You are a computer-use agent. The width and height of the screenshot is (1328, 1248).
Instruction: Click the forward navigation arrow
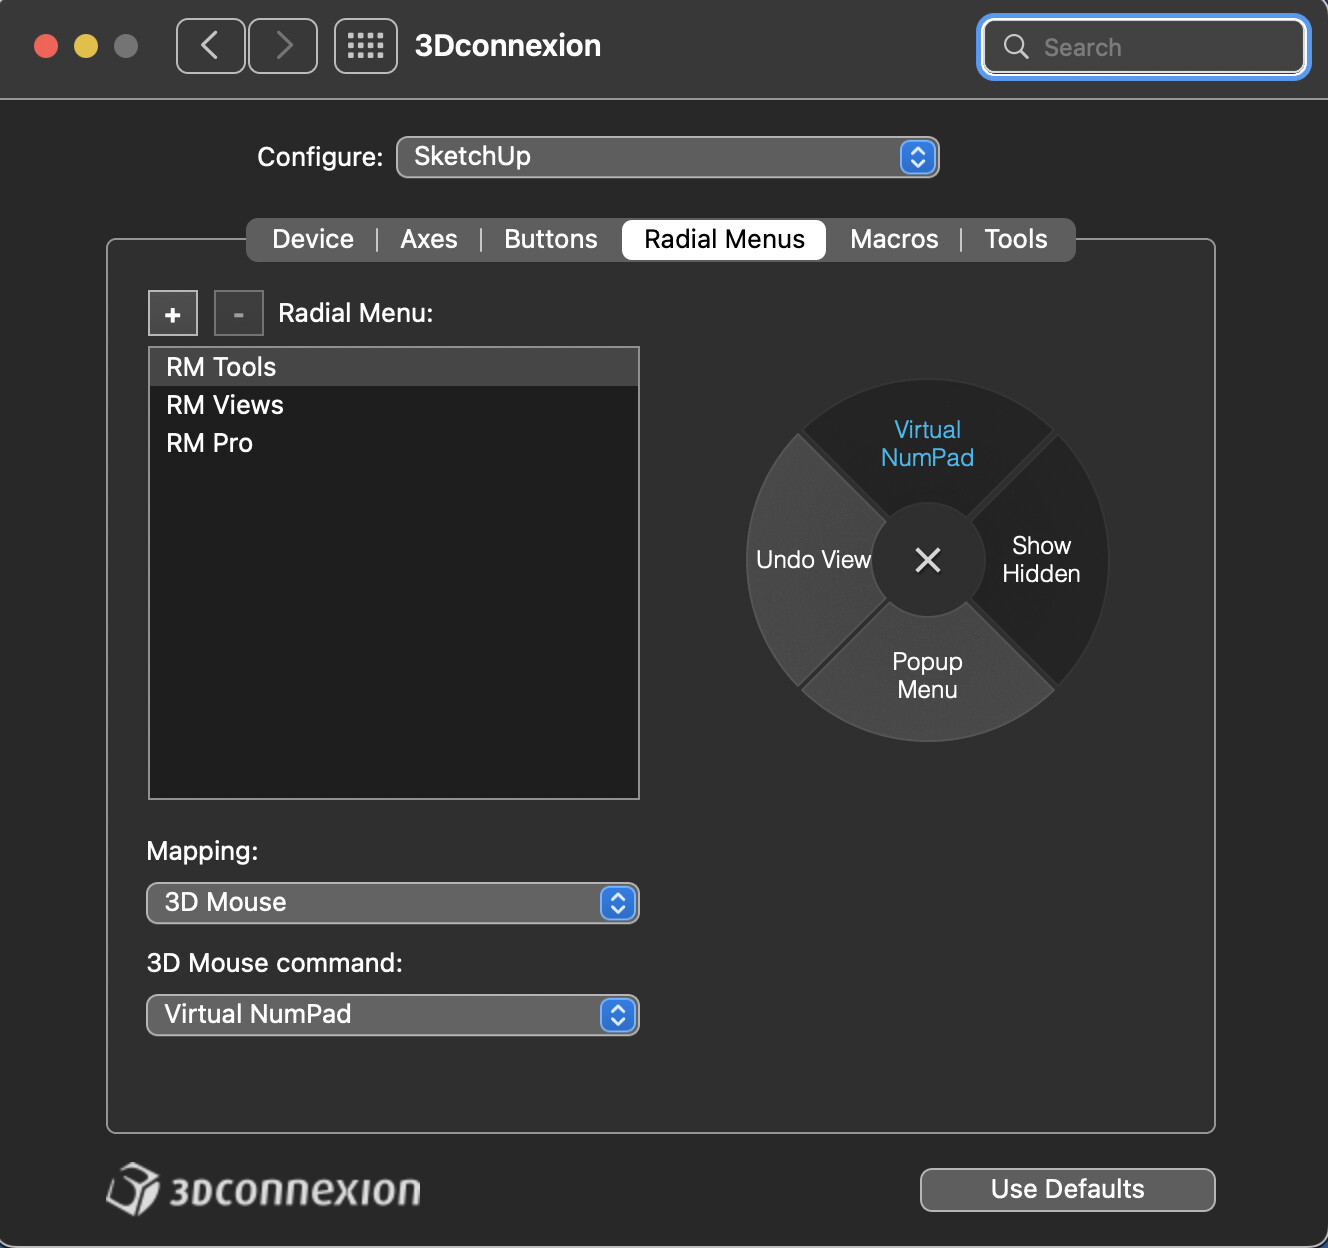(283, 46)
